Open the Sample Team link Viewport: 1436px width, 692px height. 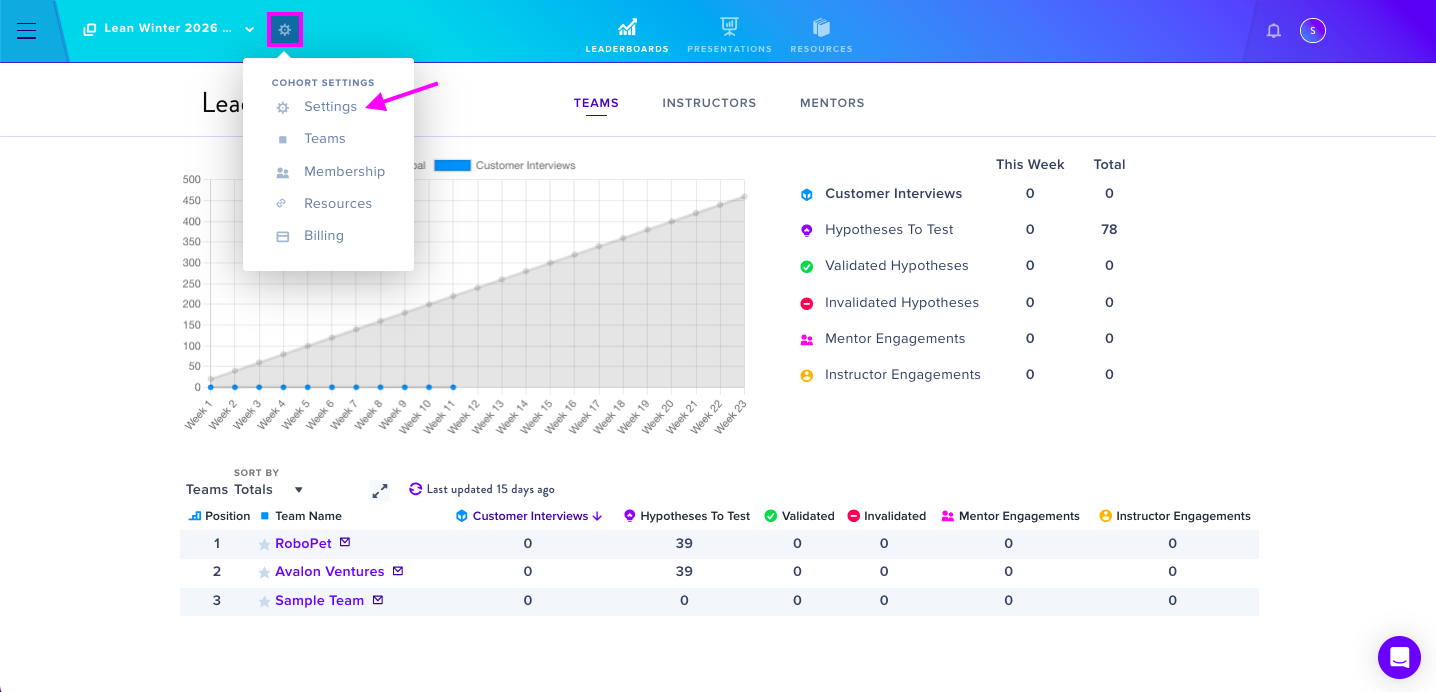pos(320,601)
